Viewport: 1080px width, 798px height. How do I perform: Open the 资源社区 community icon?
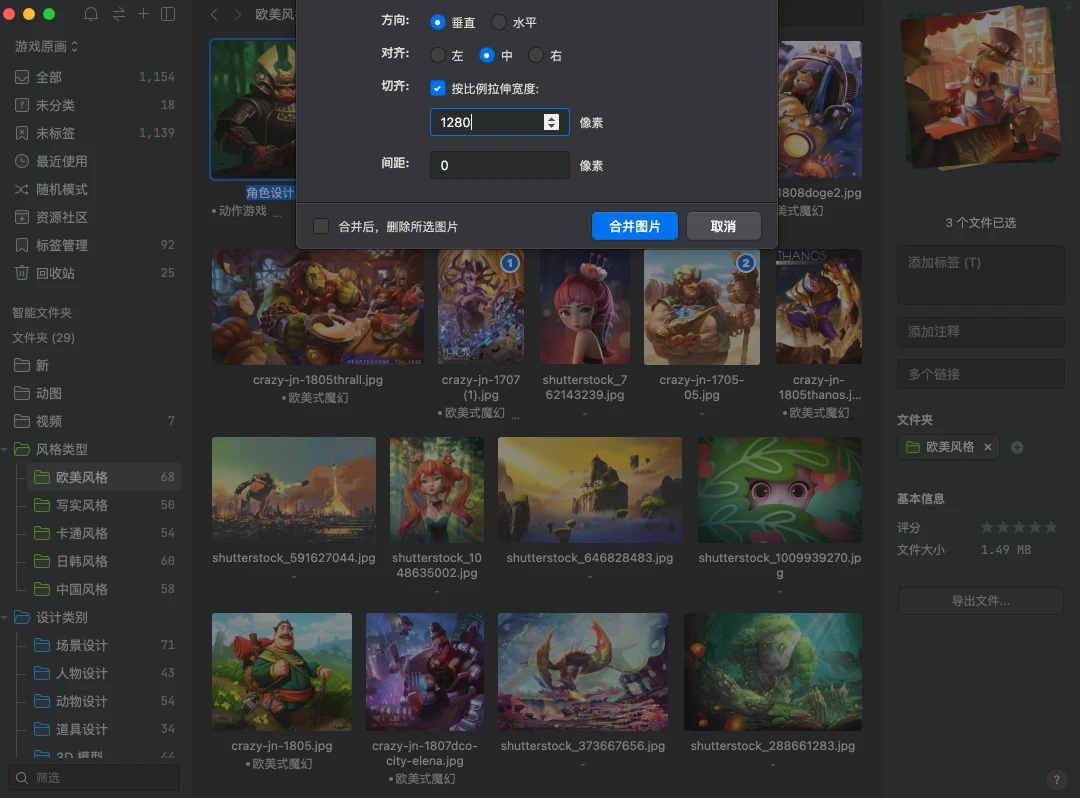pos(22,217)
